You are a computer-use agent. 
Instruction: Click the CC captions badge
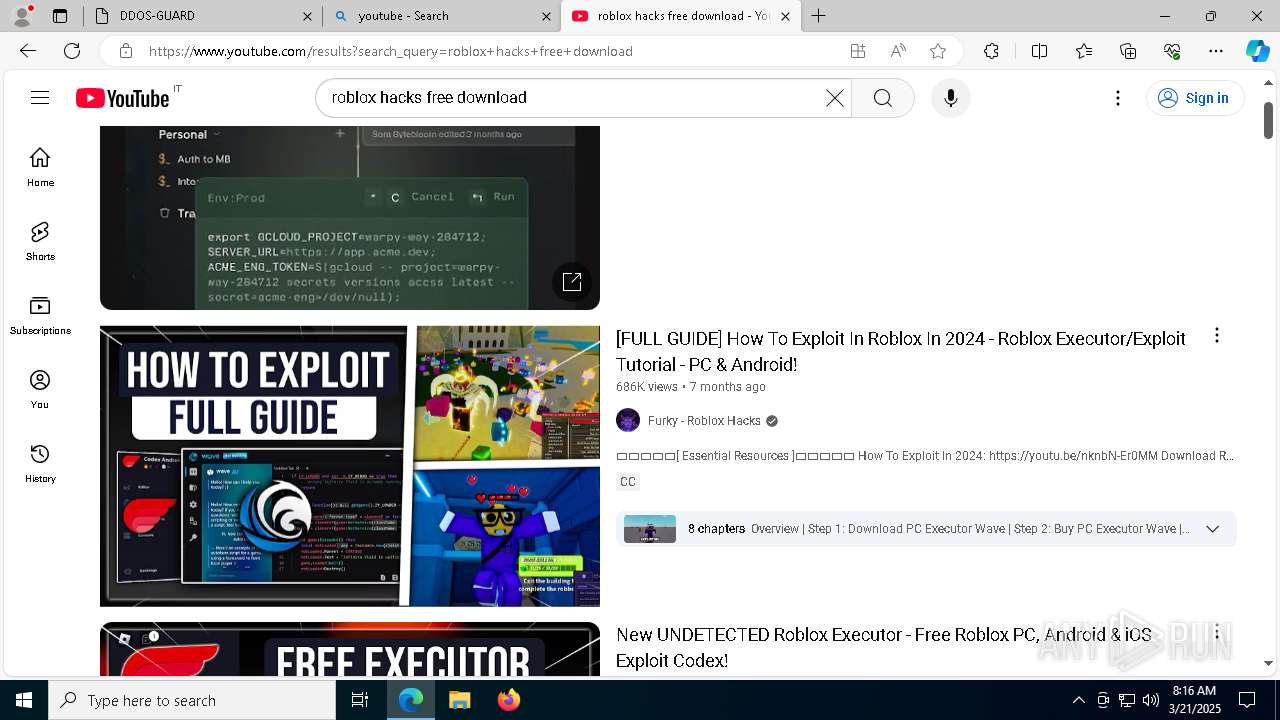[628, 482]
